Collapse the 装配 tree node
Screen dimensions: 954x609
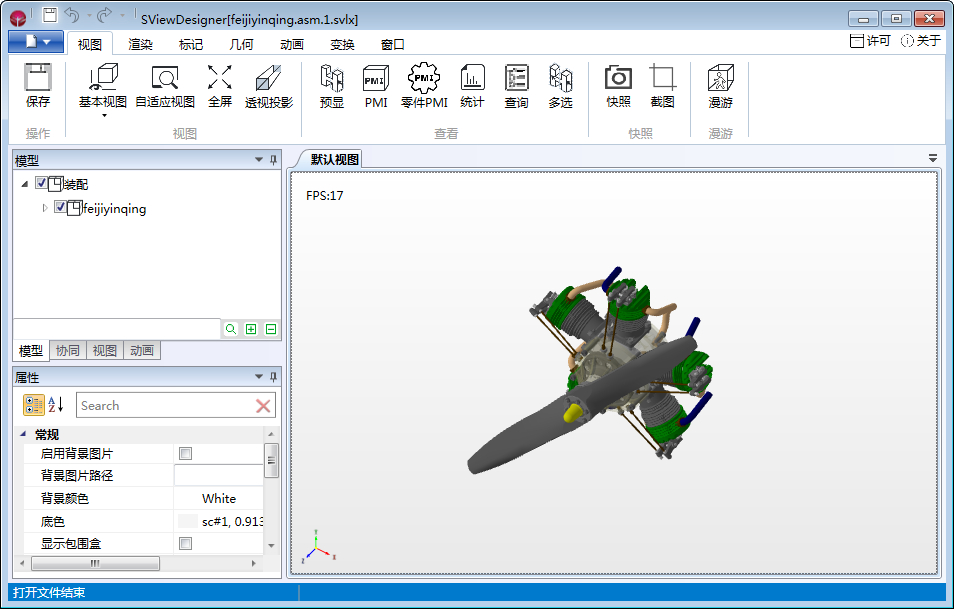pyautogui.click(x=24, y=183)
